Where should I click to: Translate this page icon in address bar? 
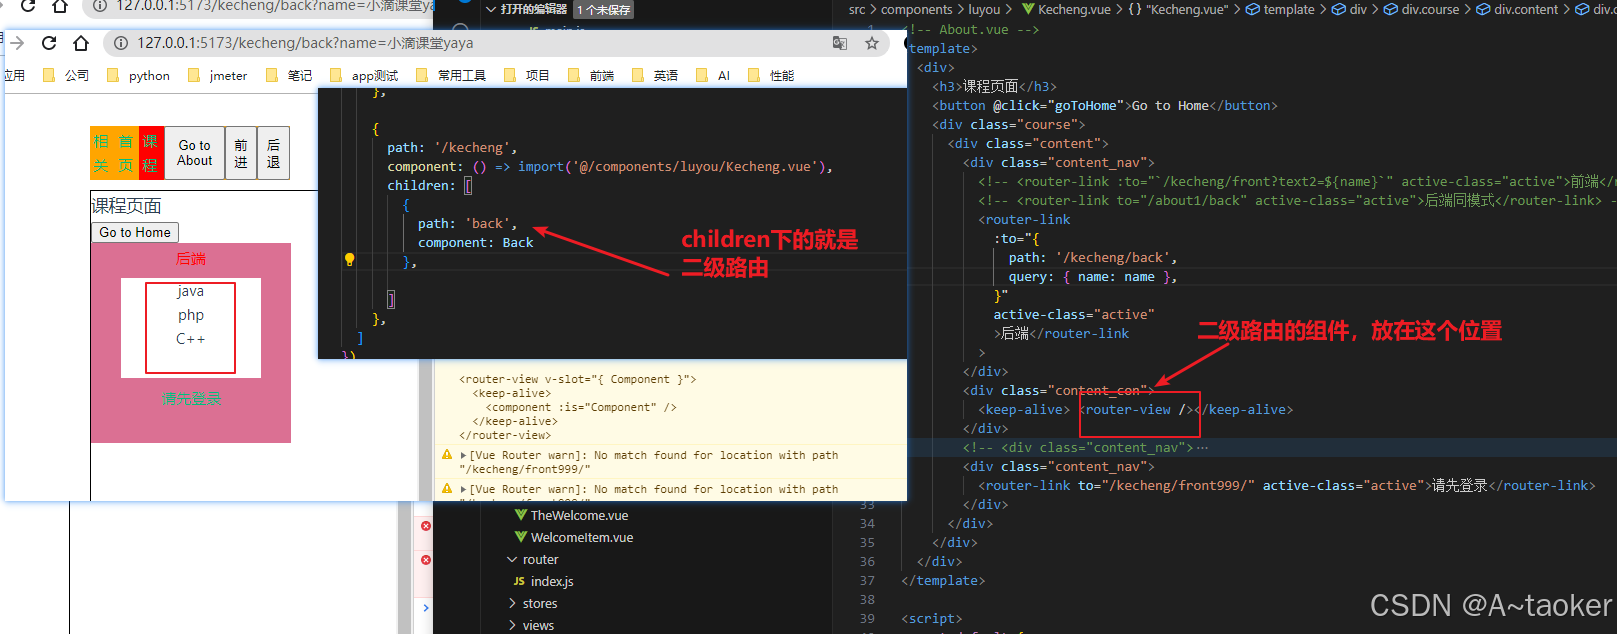840,43
